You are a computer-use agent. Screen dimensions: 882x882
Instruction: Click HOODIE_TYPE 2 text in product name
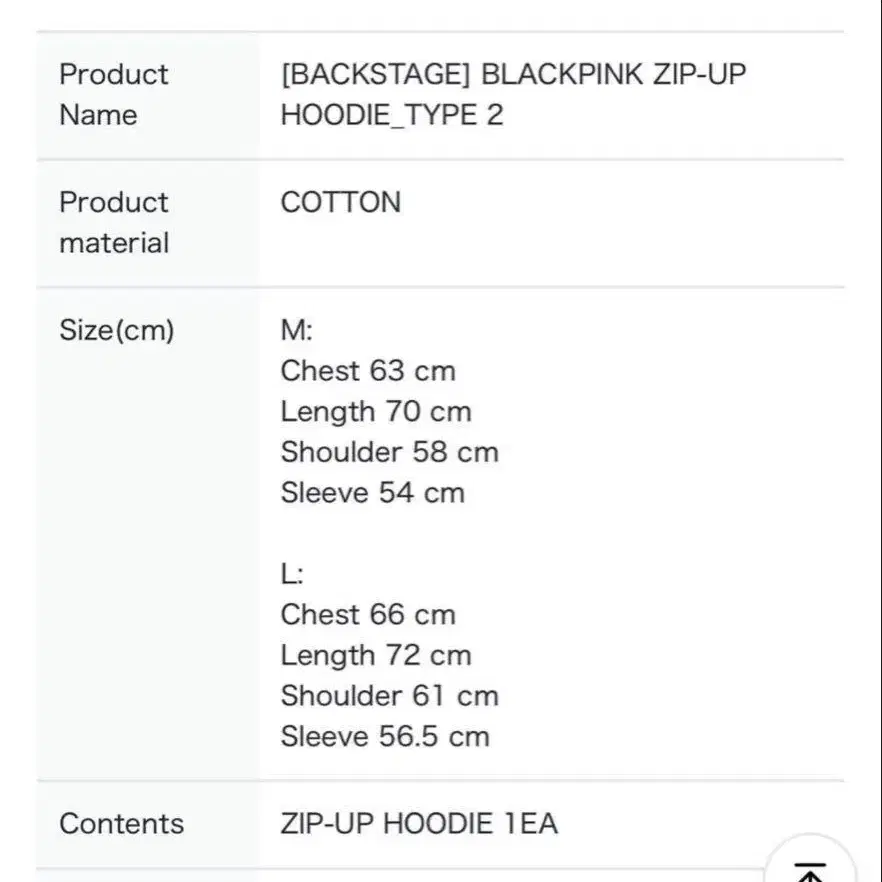coord(392,115)
